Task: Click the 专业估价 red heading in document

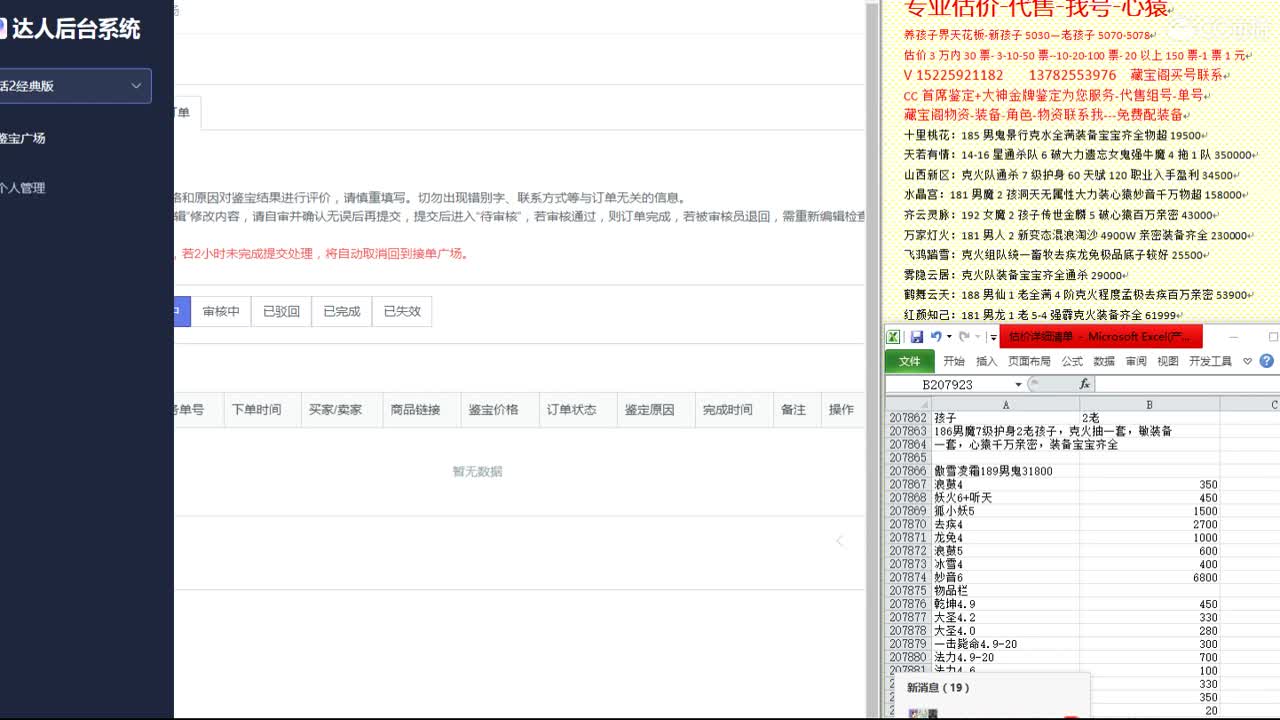Action: [1036, 9]
